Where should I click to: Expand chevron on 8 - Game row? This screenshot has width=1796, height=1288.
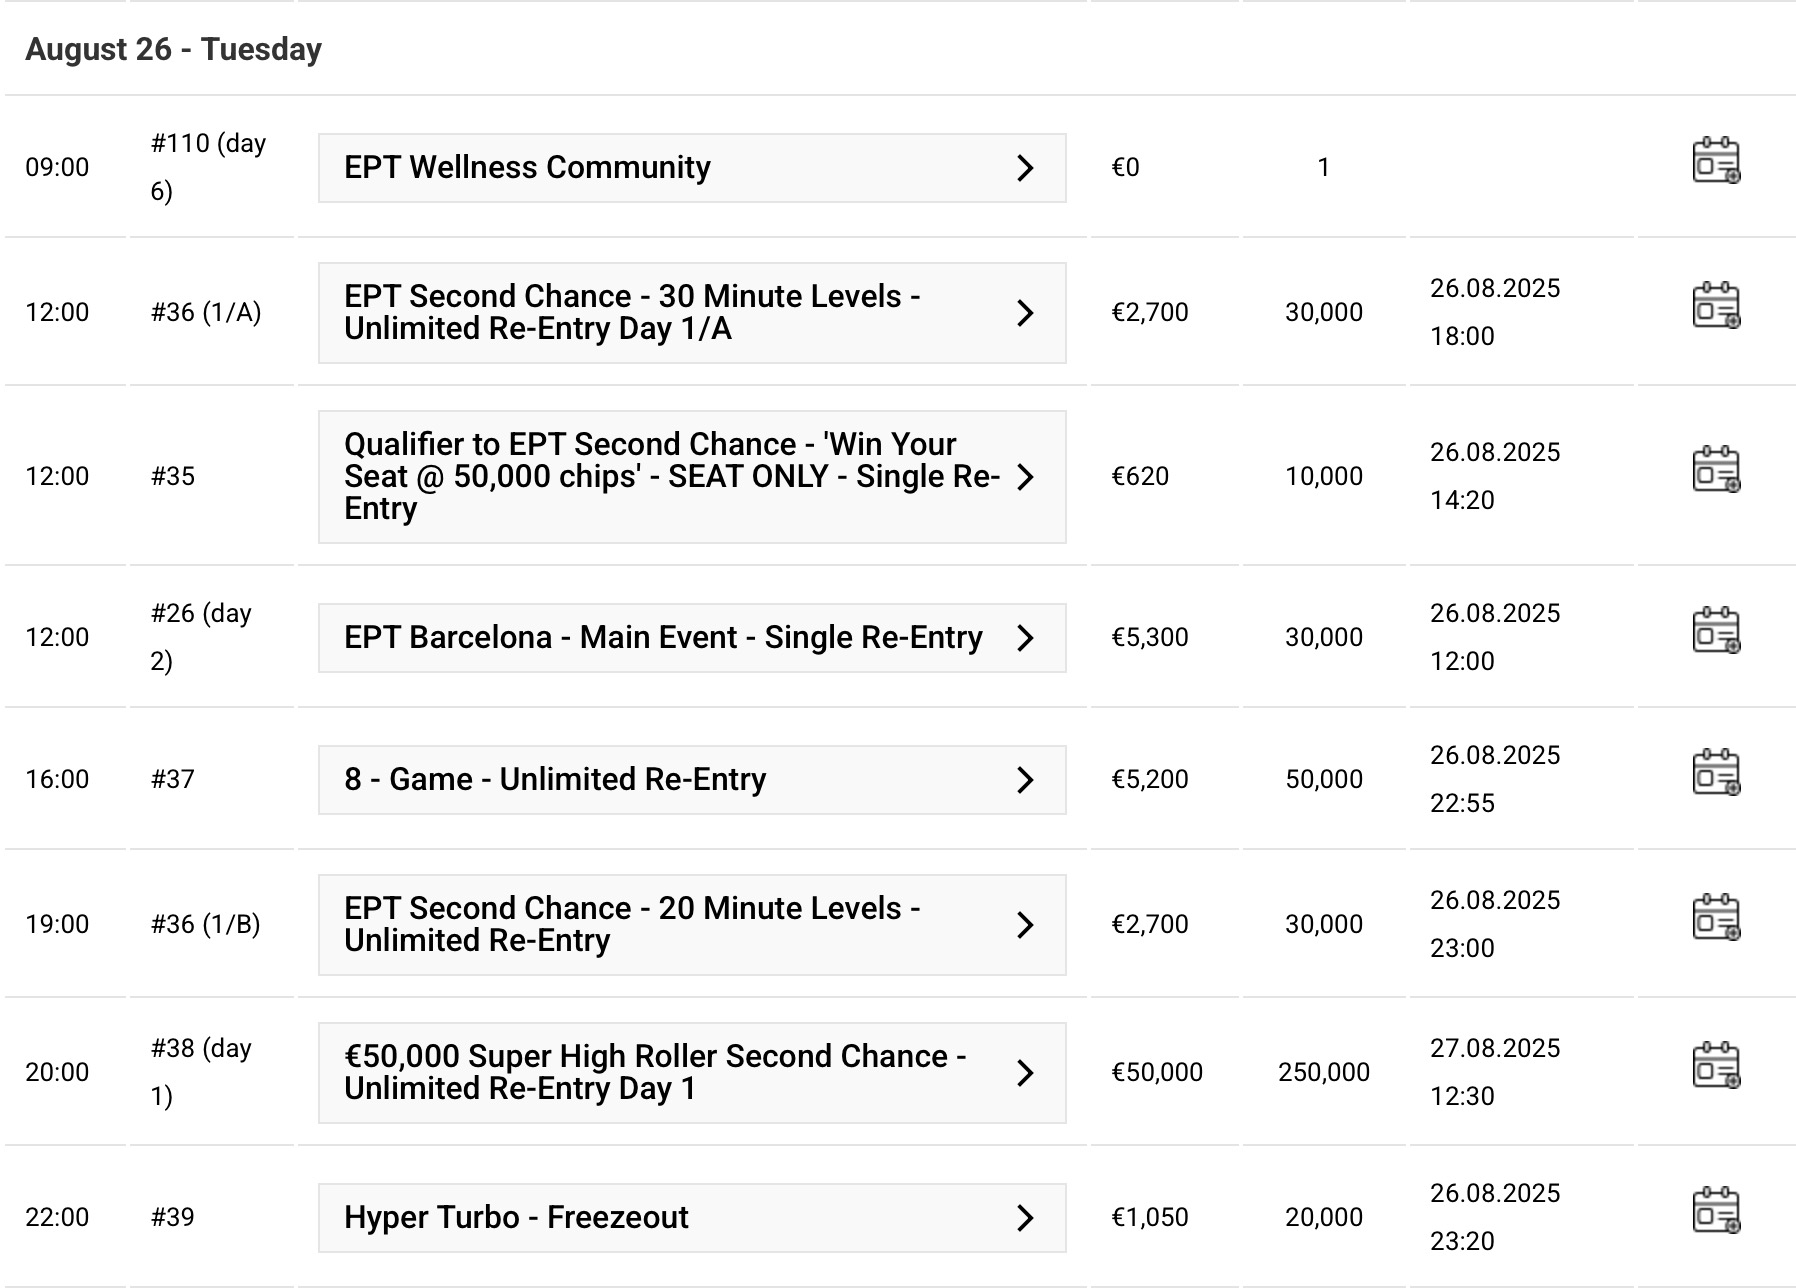coord(1025,780)
